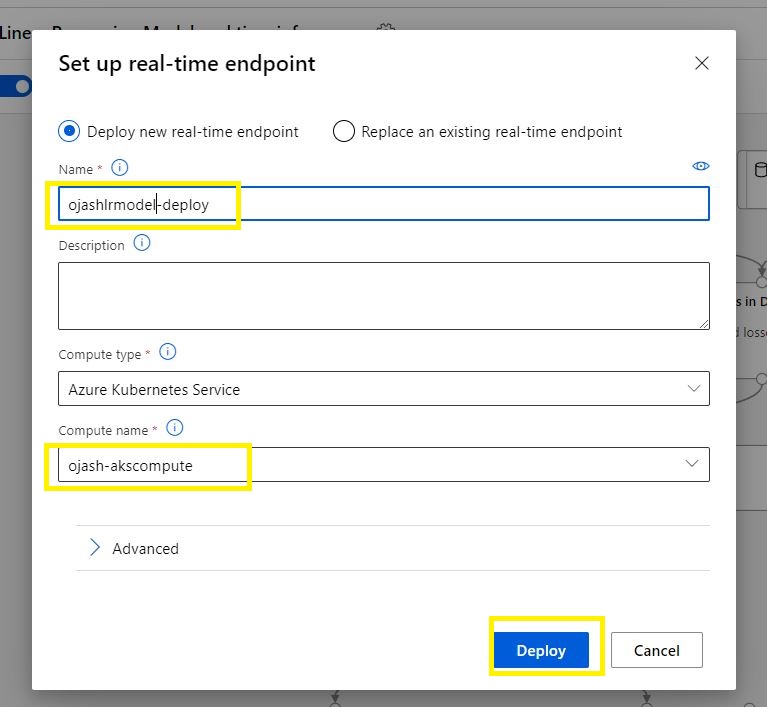Open the Compute name dropdown
Viewport: 767px width, 707px height.
(384, 464)
